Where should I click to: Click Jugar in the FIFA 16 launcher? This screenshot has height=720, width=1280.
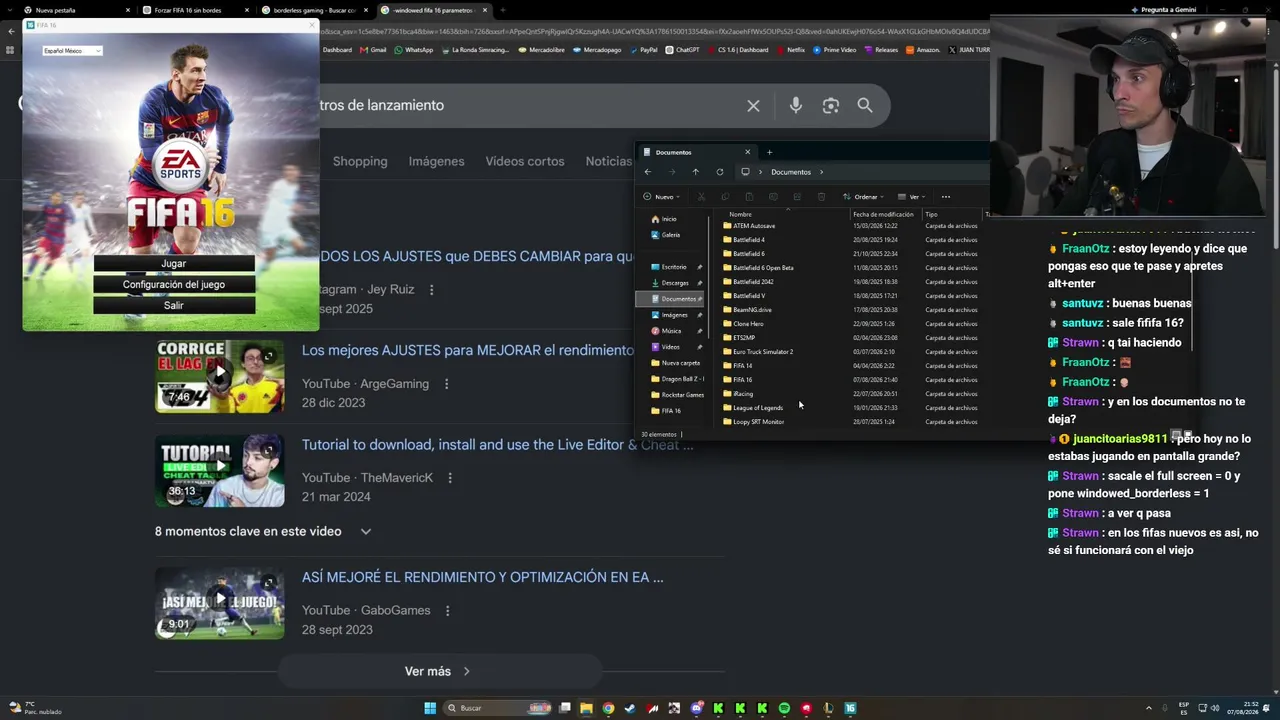click(174, 264)
